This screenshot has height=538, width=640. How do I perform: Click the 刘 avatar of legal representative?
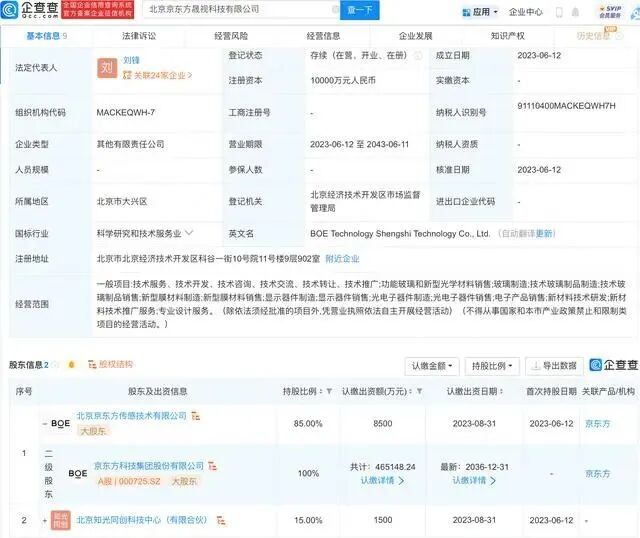tap(107, 67)
